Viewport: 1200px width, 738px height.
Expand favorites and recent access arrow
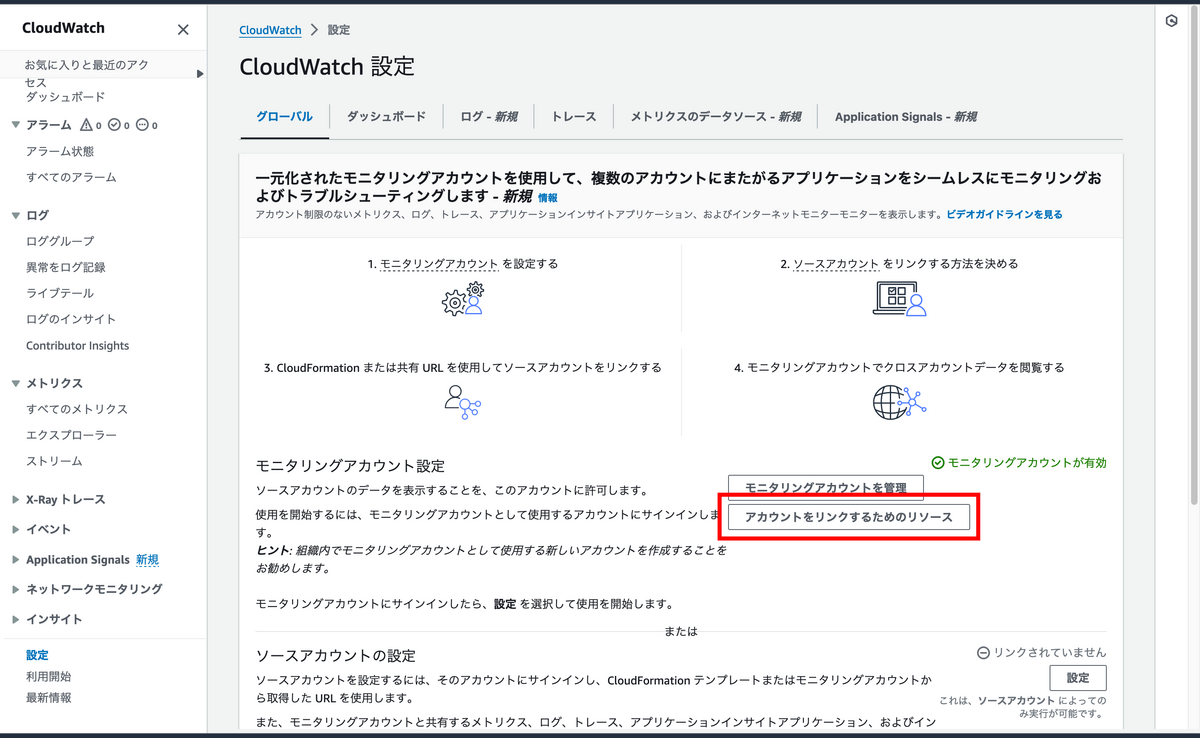coord(200,73)
